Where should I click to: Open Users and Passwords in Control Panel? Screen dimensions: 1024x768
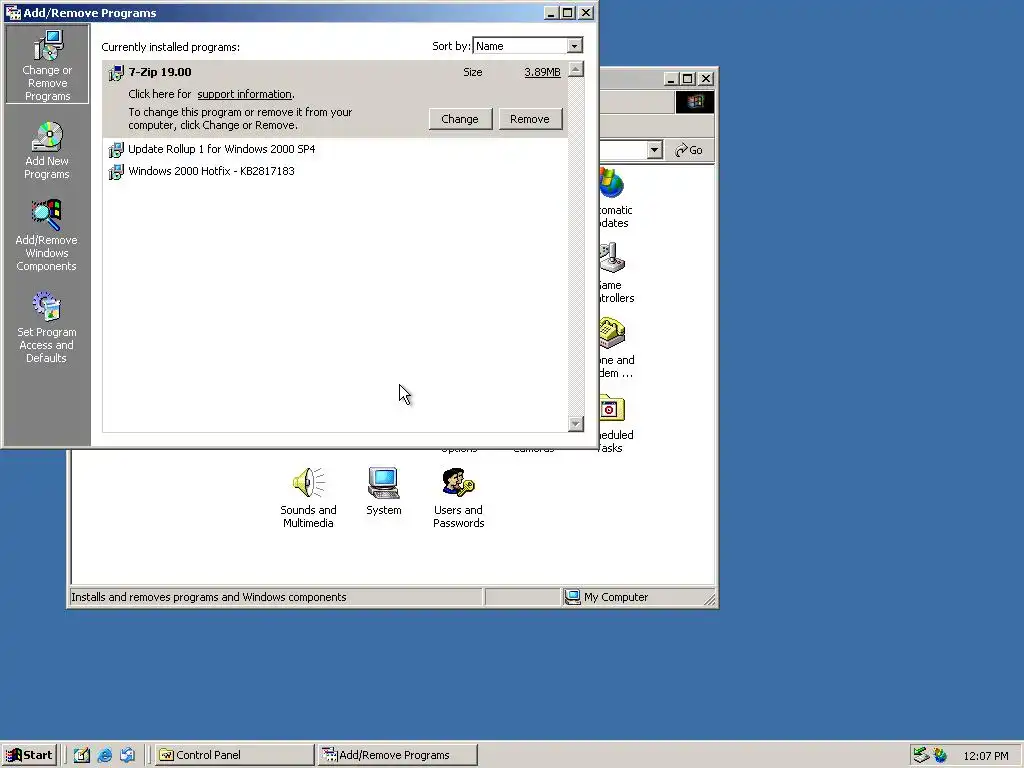click(458, 498)
